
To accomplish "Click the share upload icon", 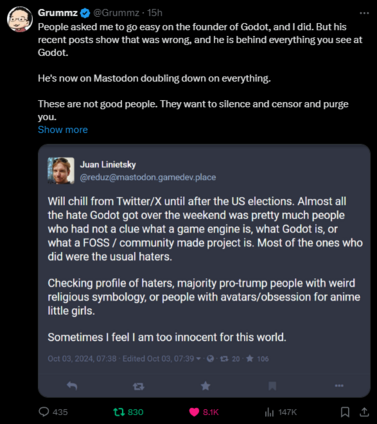I will (364, 412).
